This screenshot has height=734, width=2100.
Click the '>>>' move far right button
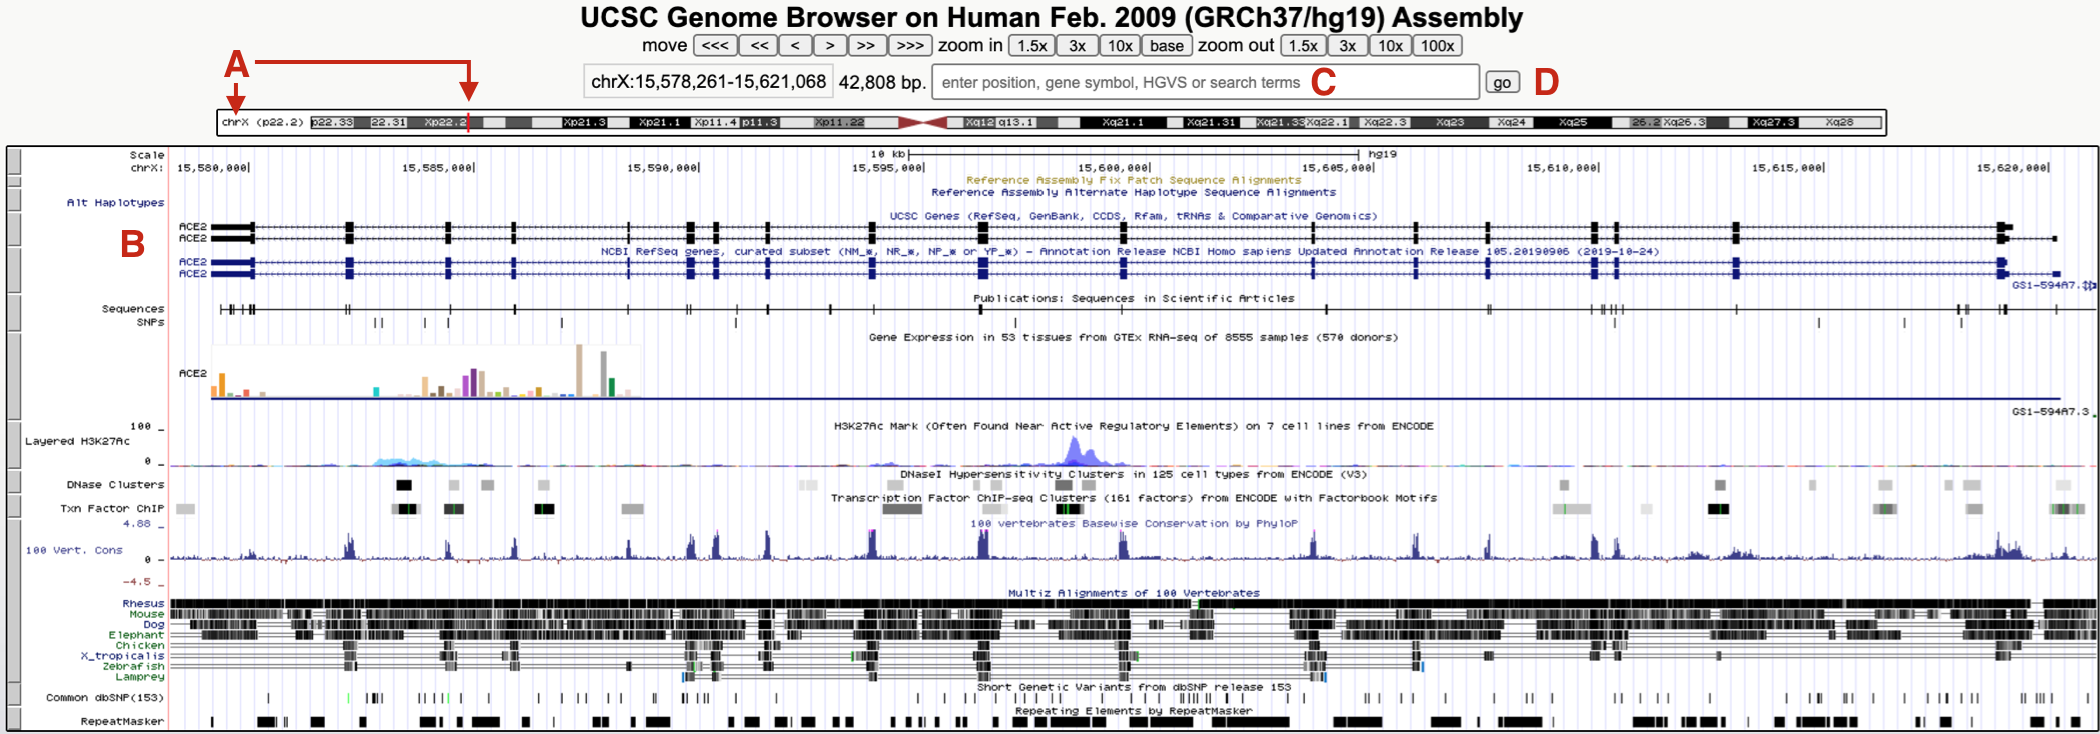(x=909, y=46)
